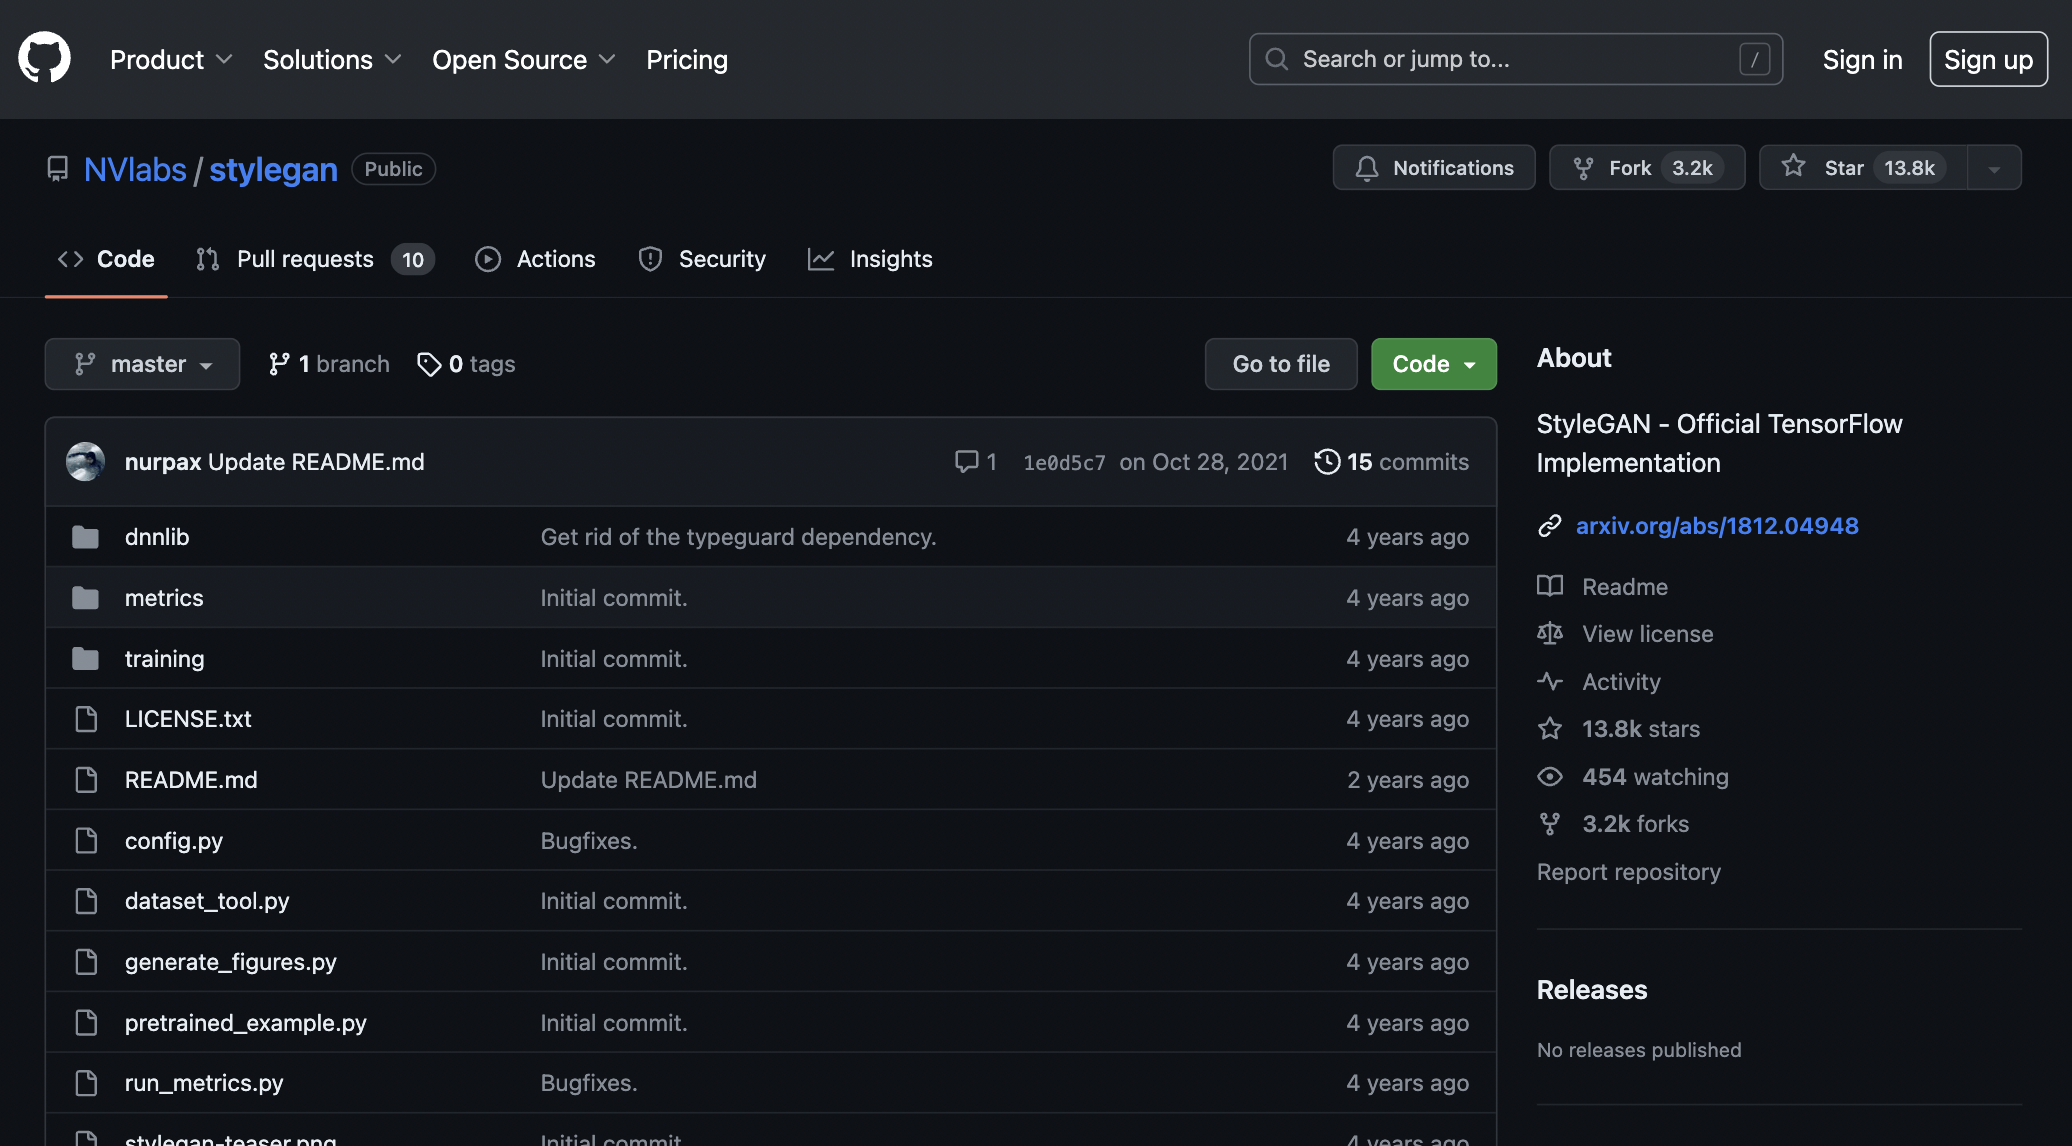Click the nurpax avatar thumbnail
The height and width of the screenshot is (1146, 2072).
[x=85, y=462]
